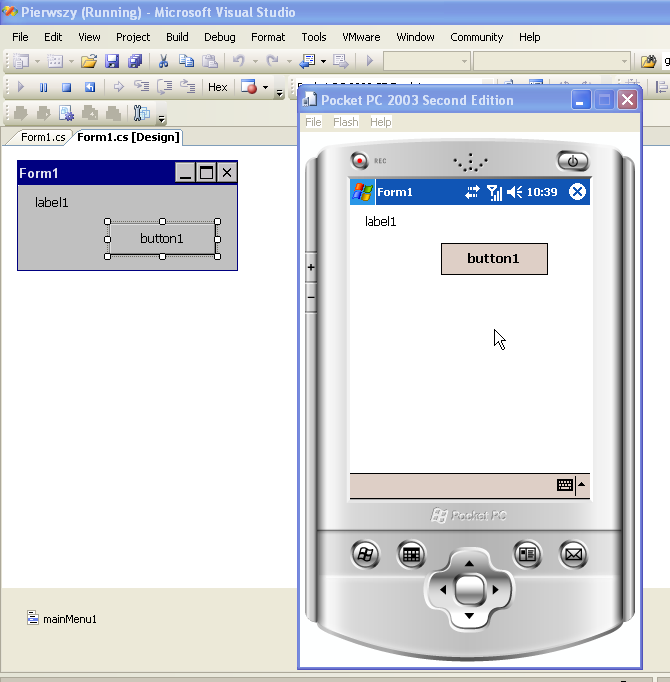Click the emulator volume up plus button
Viewport: 670px width, 682px height.
[311, 267]
